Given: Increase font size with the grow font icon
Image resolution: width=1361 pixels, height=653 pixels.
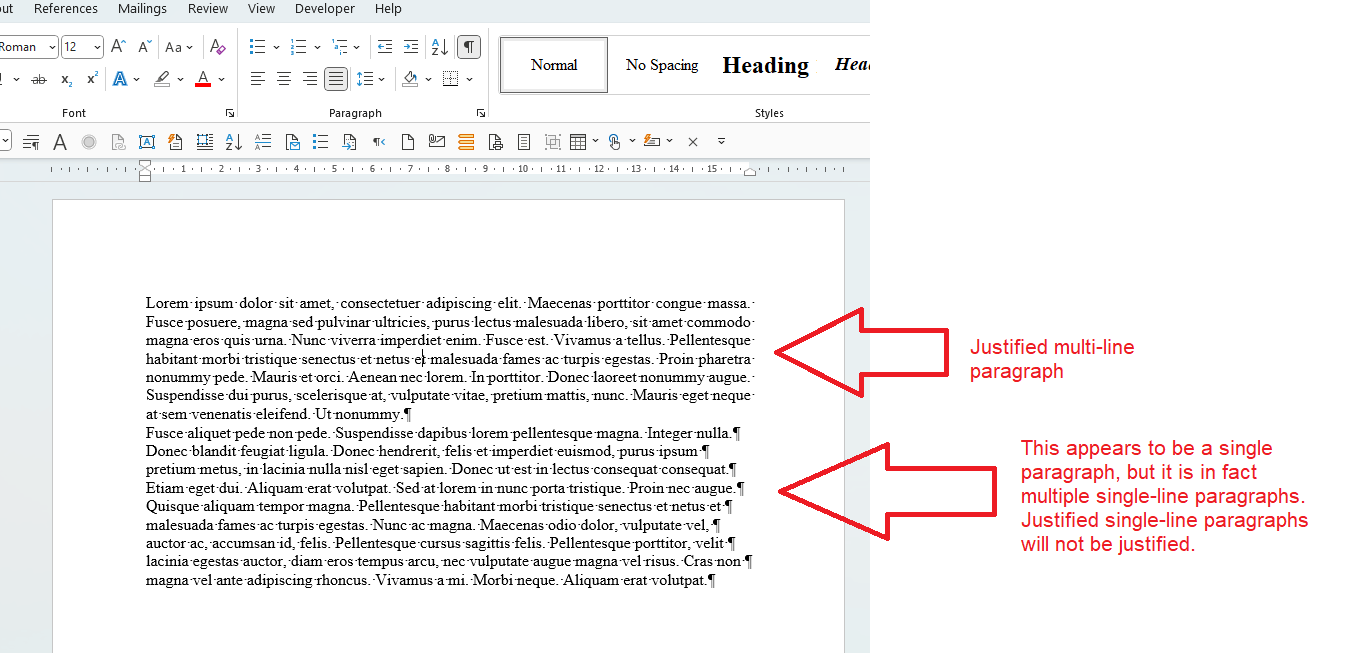Looking at the screenshot, I should click(119, 47).
